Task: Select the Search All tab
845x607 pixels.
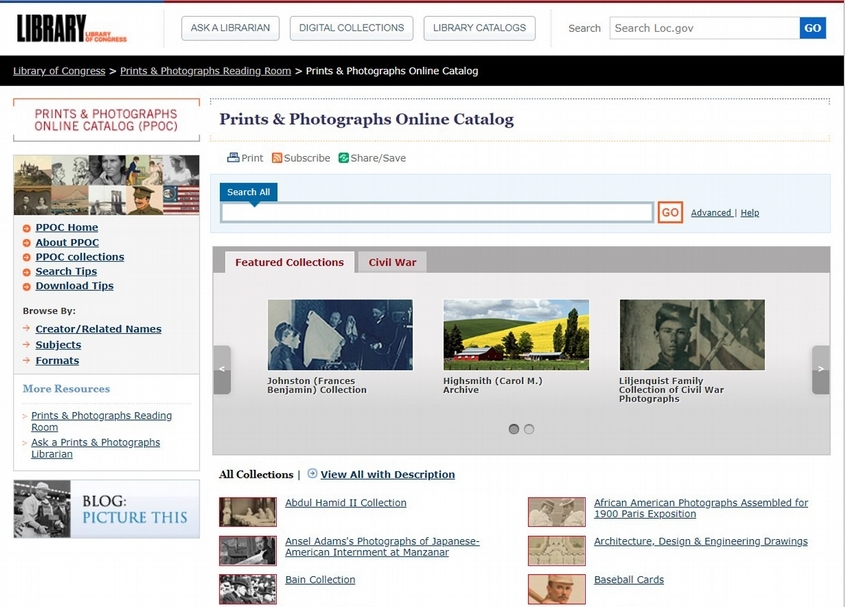Action: click(248, 192)
